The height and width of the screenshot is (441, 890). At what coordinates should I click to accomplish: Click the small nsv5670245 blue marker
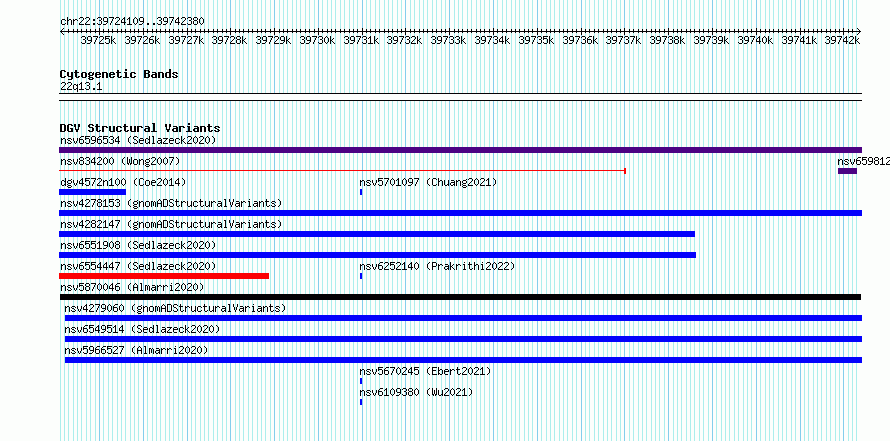[361, 381]
